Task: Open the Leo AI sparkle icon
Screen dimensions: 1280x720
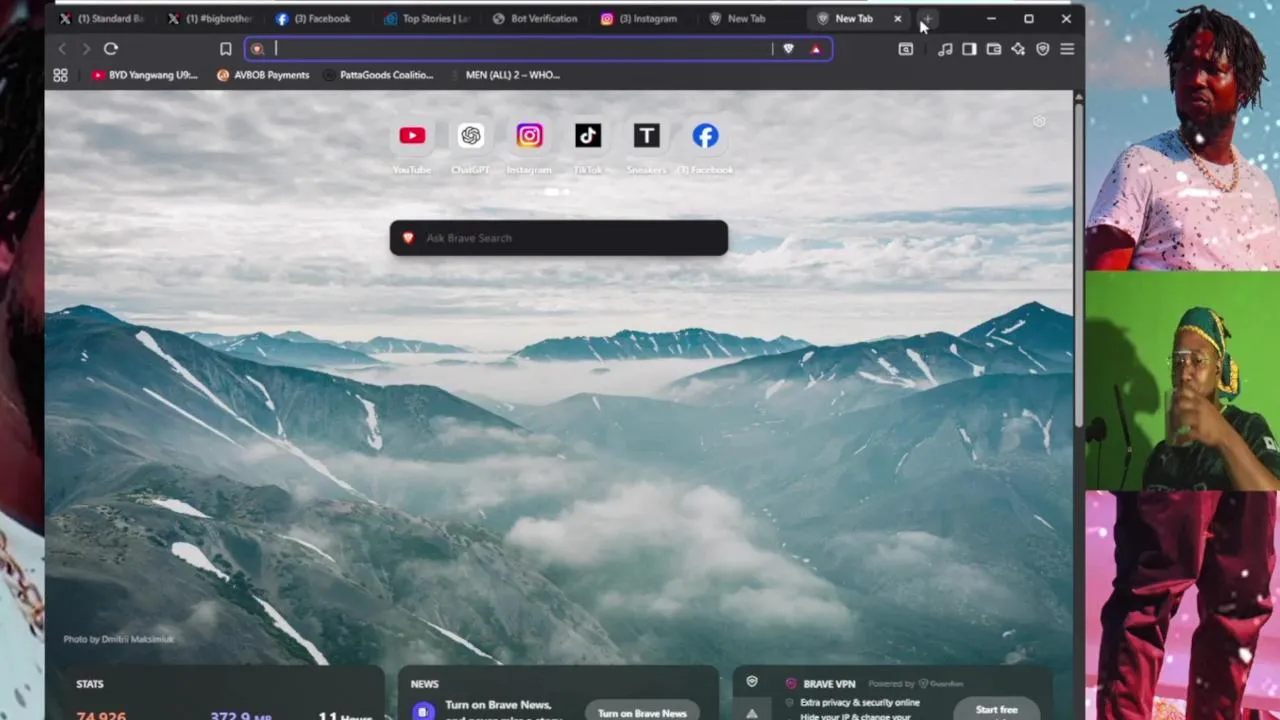Action: (x=1018, y=49)
